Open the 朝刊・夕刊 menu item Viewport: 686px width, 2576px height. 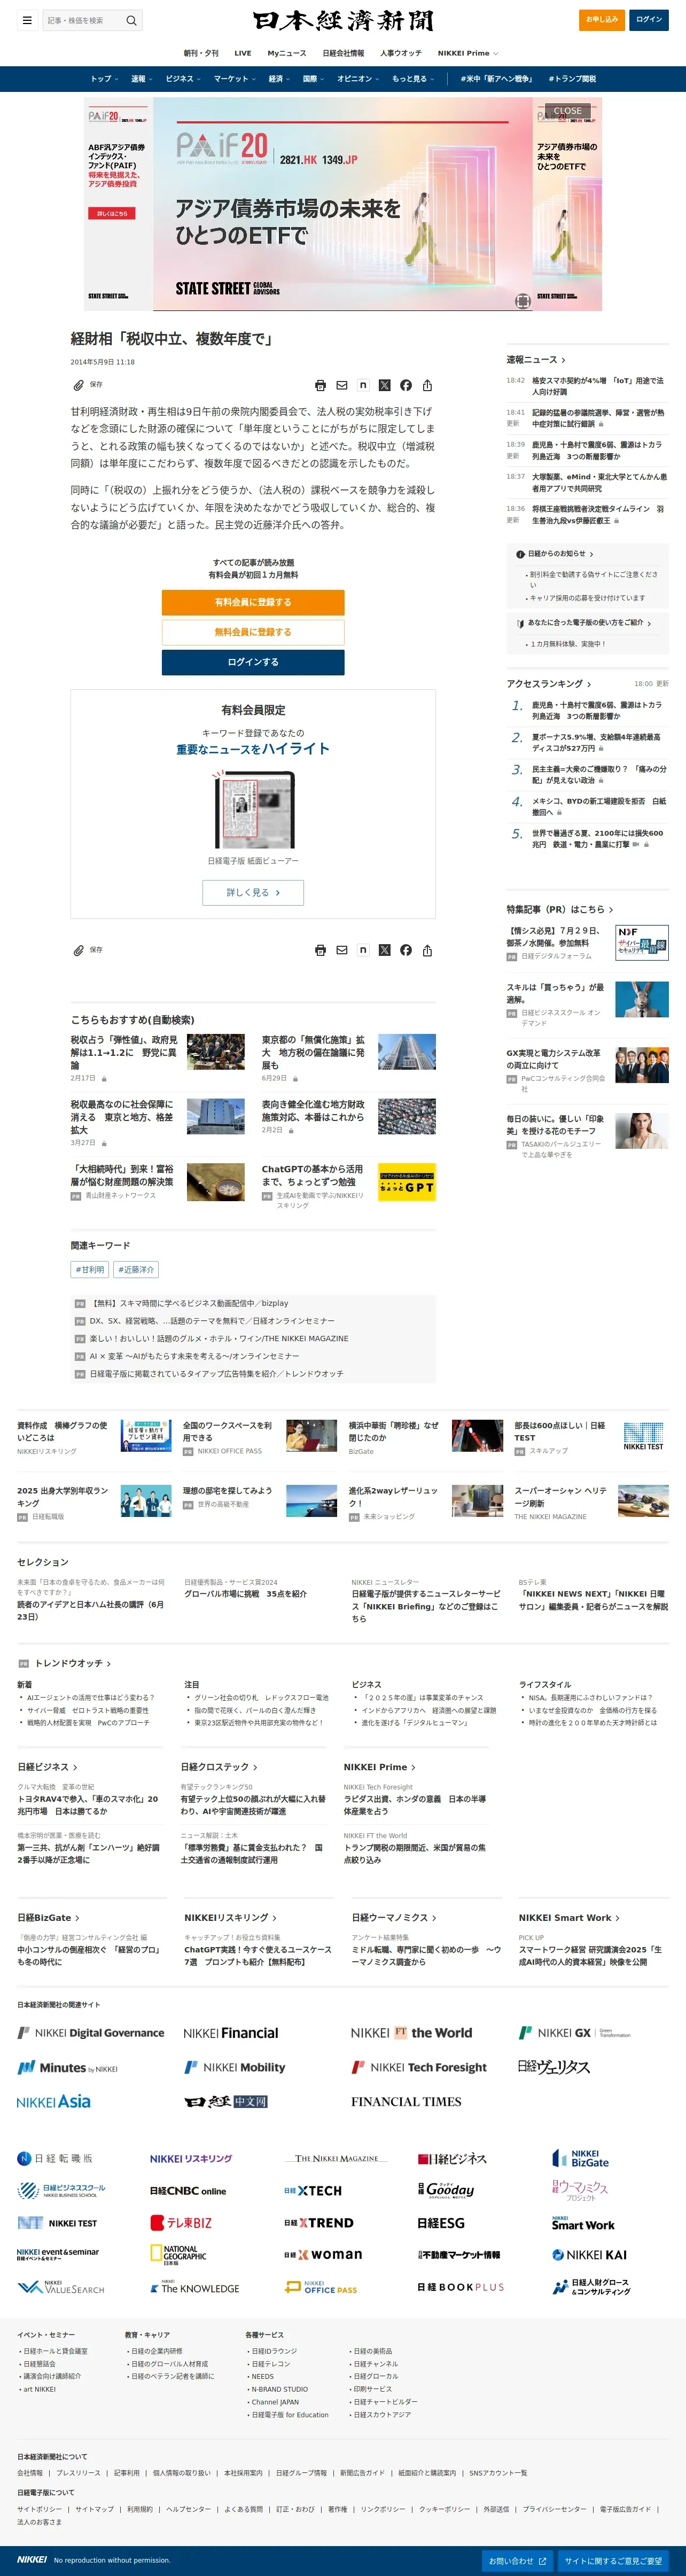(x=201, y=53)
